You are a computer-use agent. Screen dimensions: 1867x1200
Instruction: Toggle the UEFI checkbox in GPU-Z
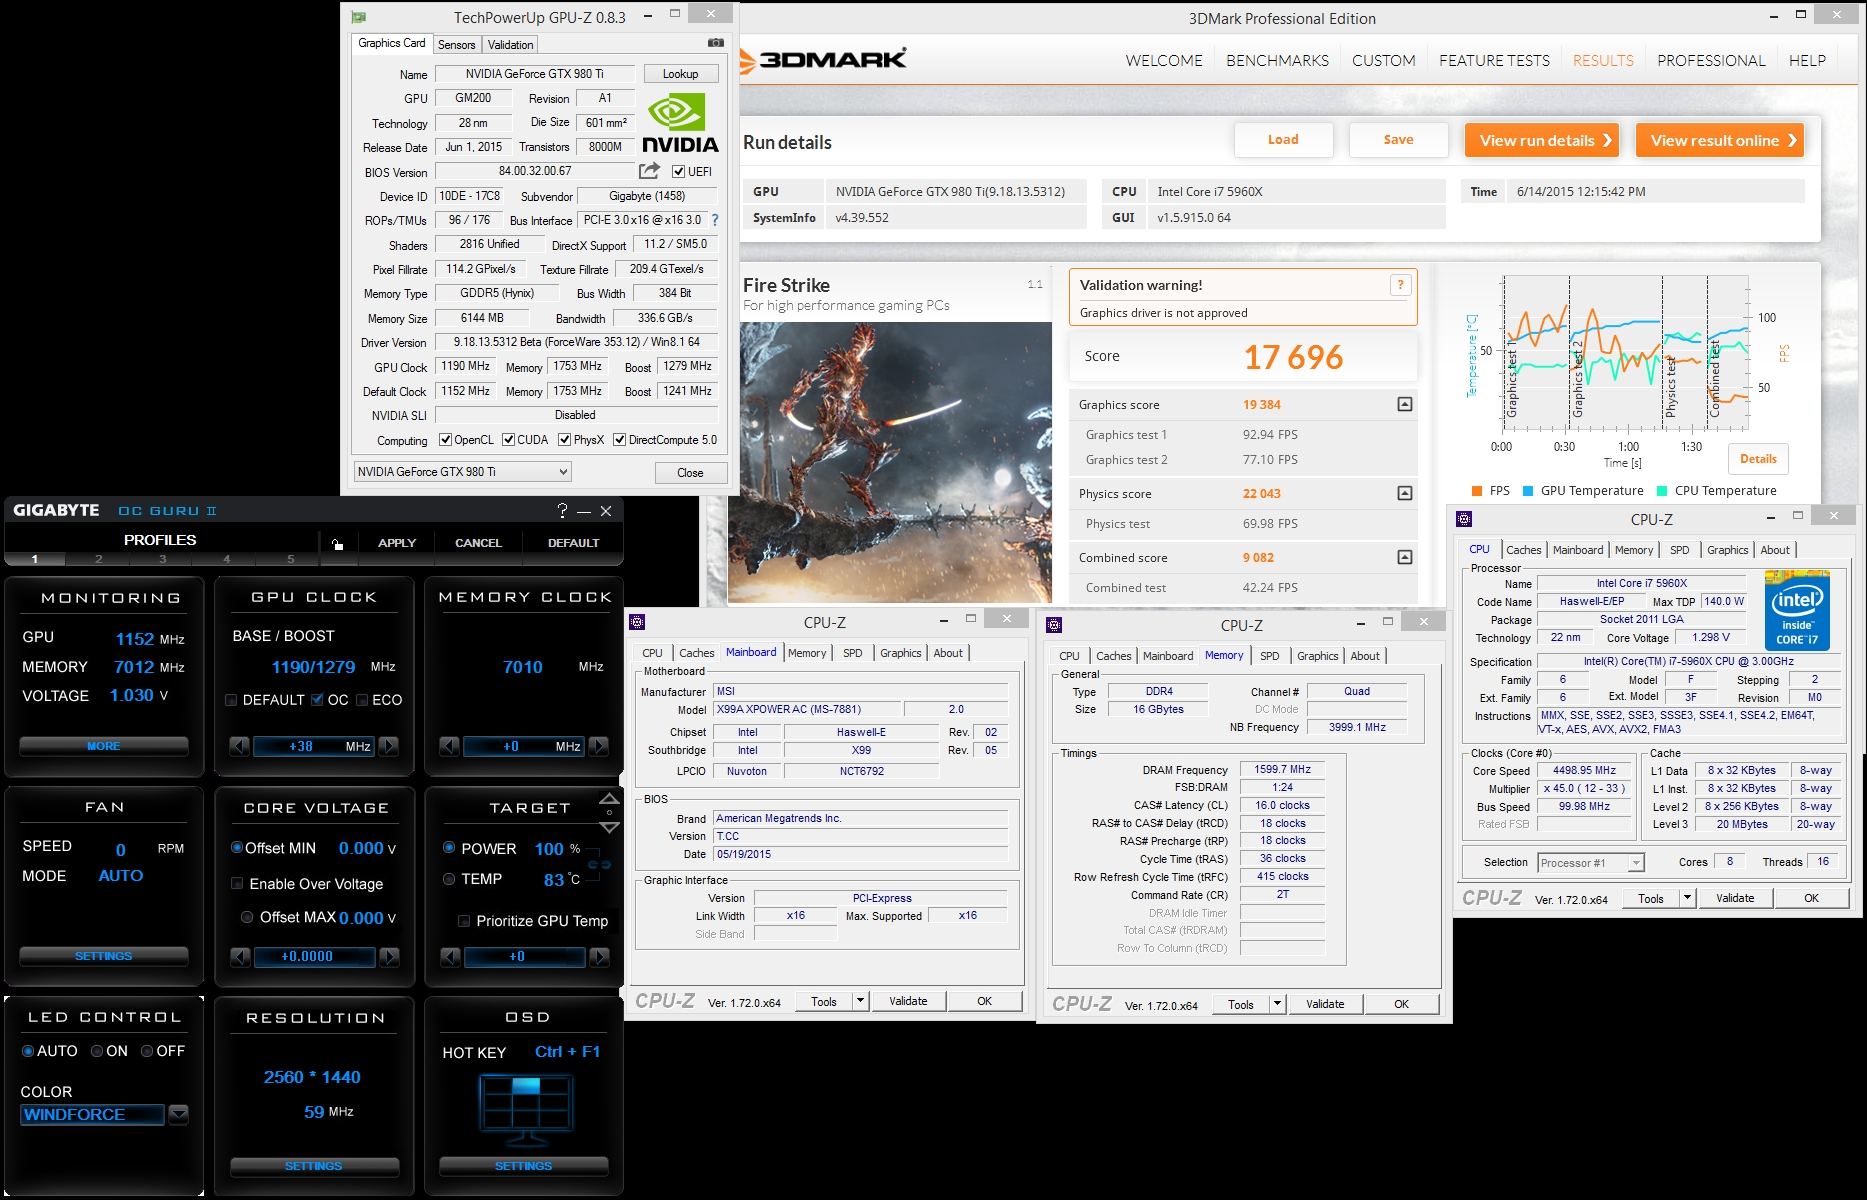click(x=678, y=171)
